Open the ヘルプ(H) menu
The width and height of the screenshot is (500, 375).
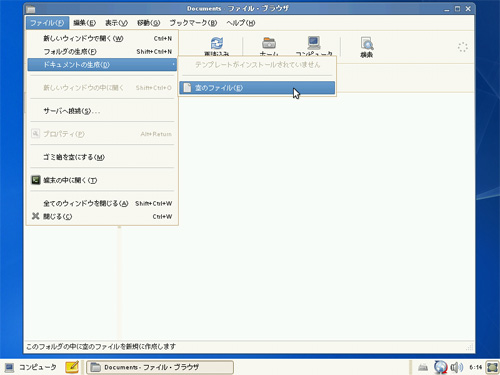point(241,23)
